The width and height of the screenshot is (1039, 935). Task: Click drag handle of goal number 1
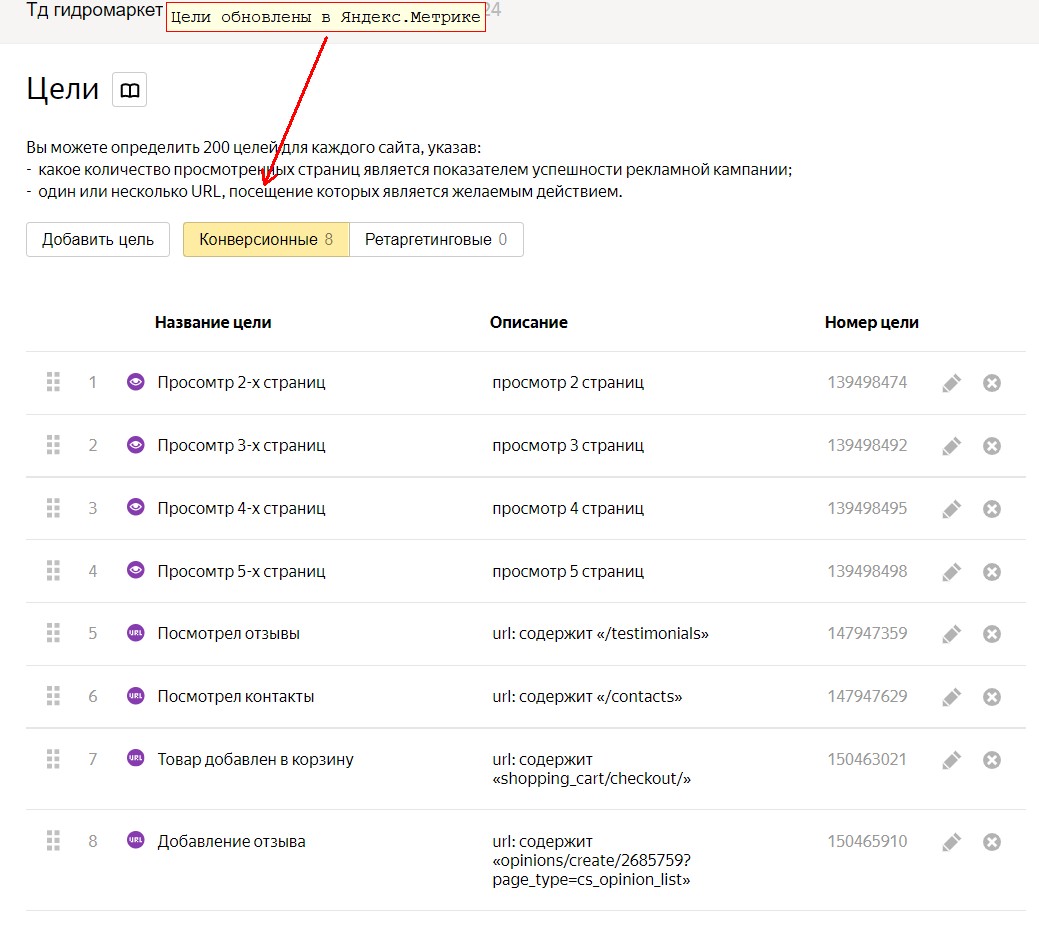click(54, 382)
